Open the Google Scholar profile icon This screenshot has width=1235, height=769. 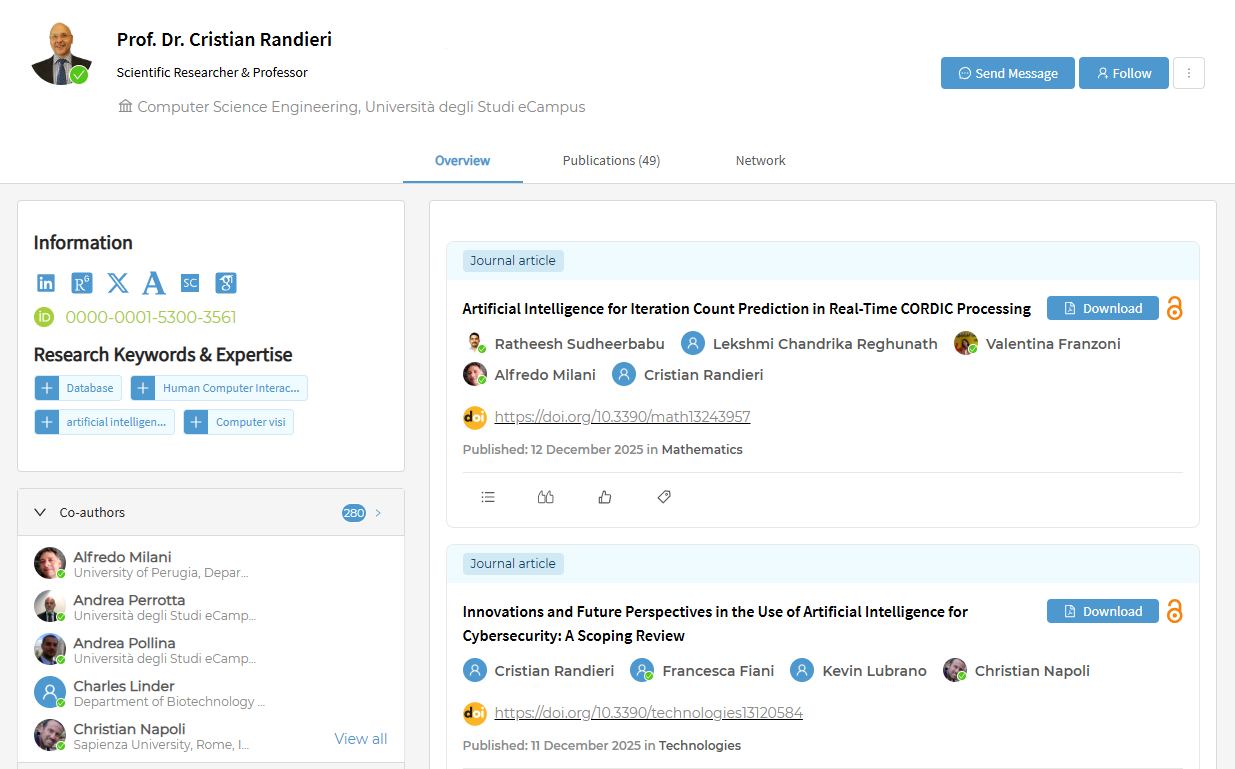226,283
